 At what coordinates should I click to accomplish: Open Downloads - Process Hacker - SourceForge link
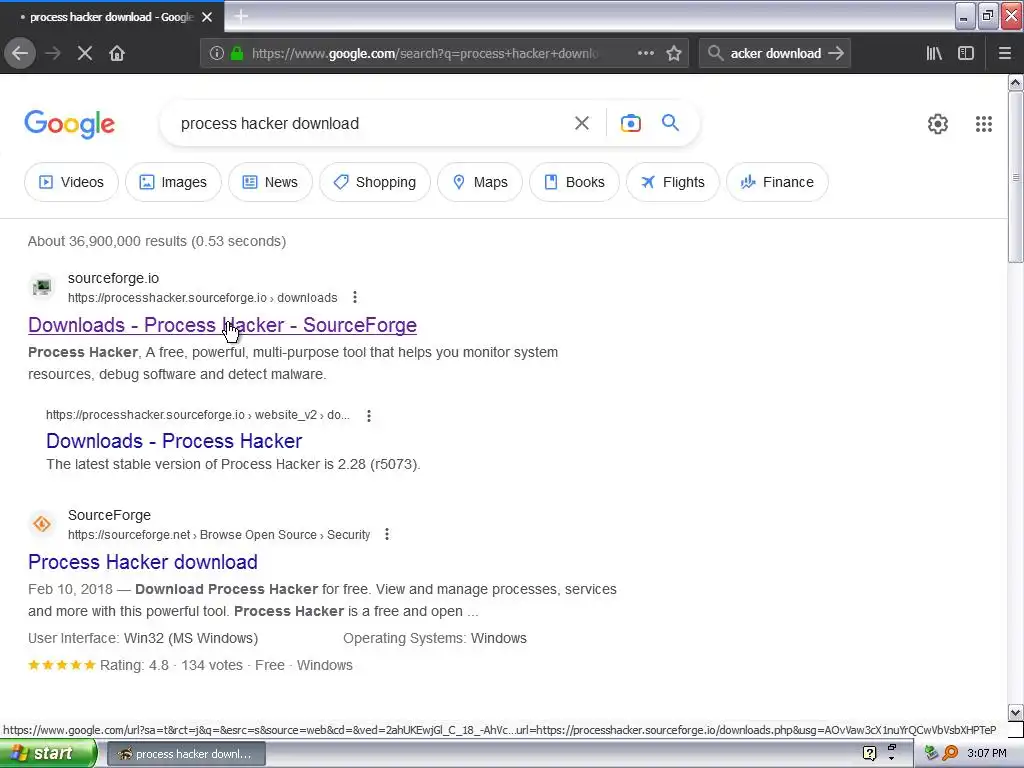coord(222,325)
